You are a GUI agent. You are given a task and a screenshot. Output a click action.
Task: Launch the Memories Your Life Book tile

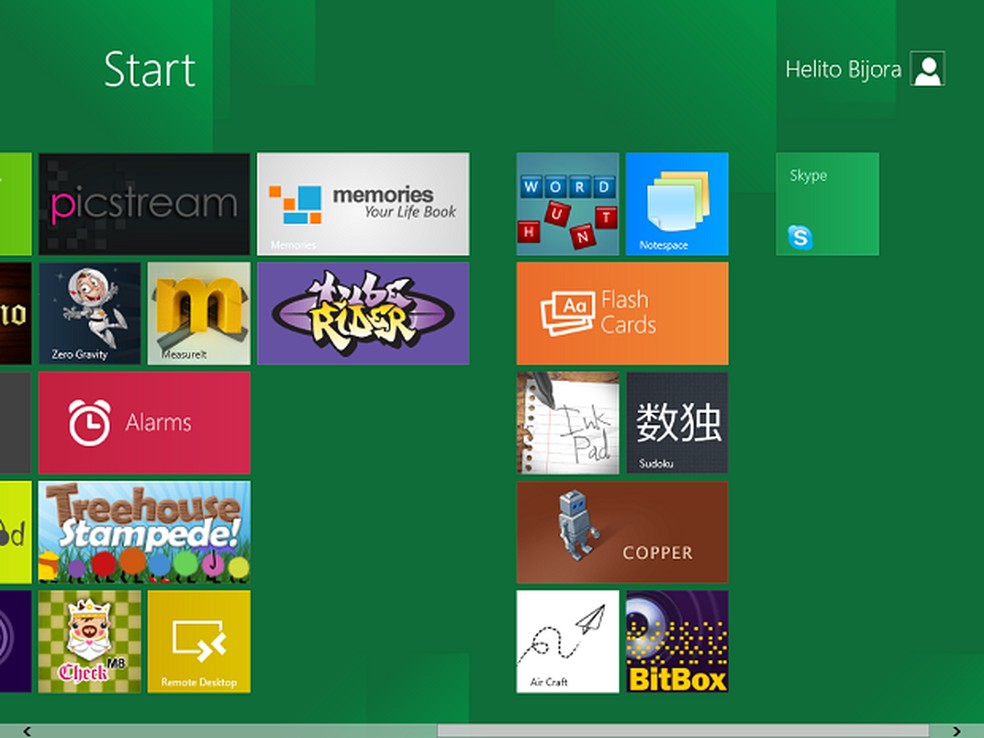tap(363, 204)
